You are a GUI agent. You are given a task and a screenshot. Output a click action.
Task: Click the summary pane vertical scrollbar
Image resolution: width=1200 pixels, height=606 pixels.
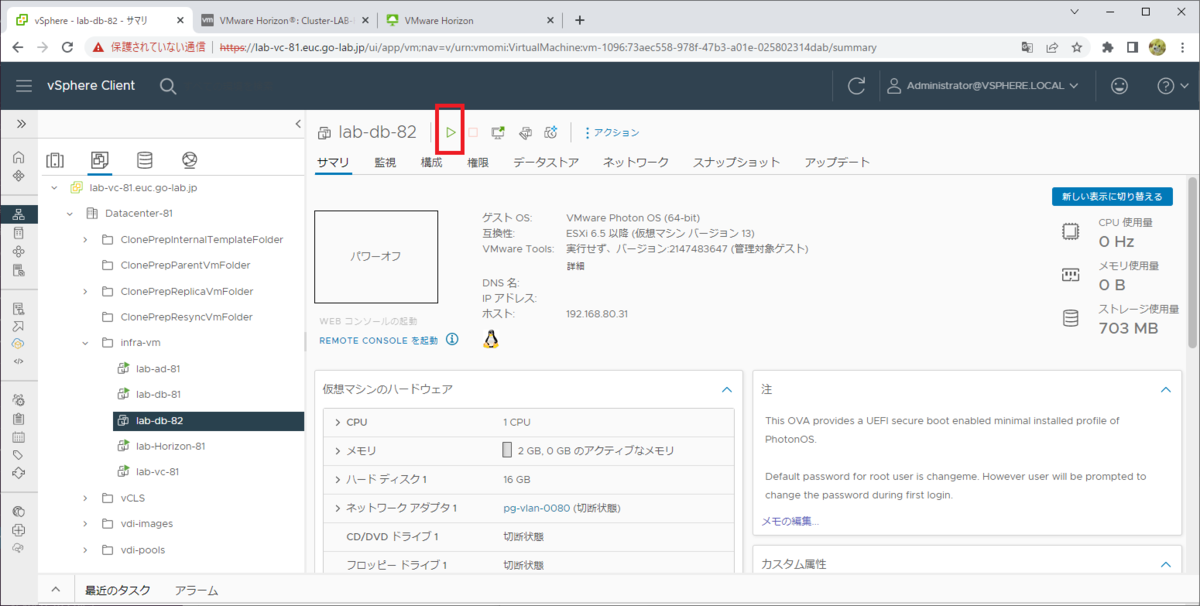(x=1192, y=264)
